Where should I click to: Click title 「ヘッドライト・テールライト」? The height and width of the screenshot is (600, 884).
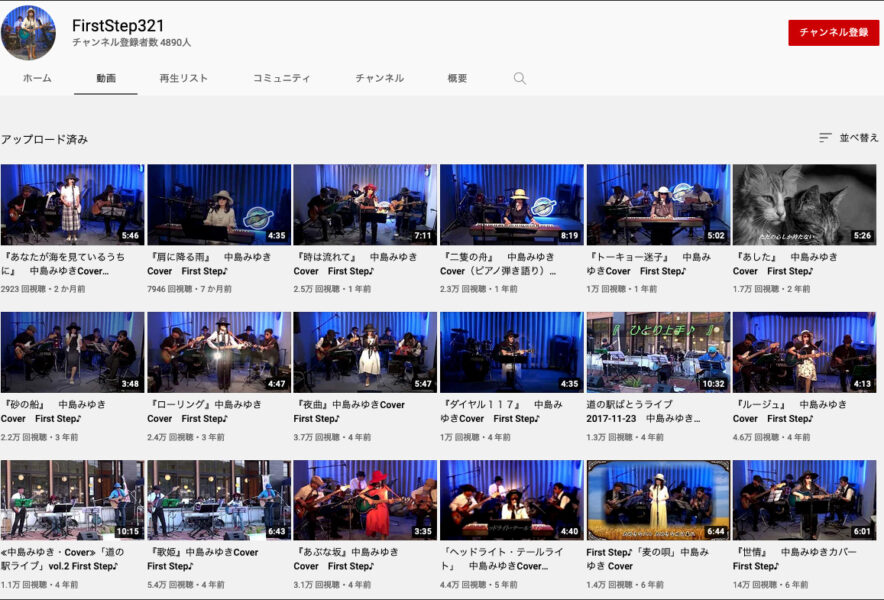coord(501,559)
